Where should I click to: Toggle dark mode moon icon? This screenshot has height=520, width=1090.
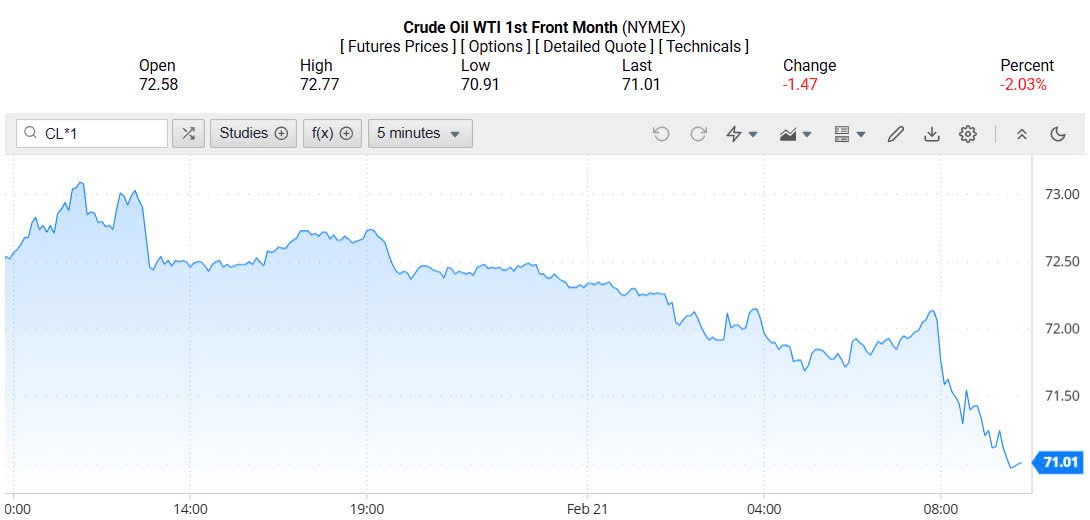click(1058, 133)
